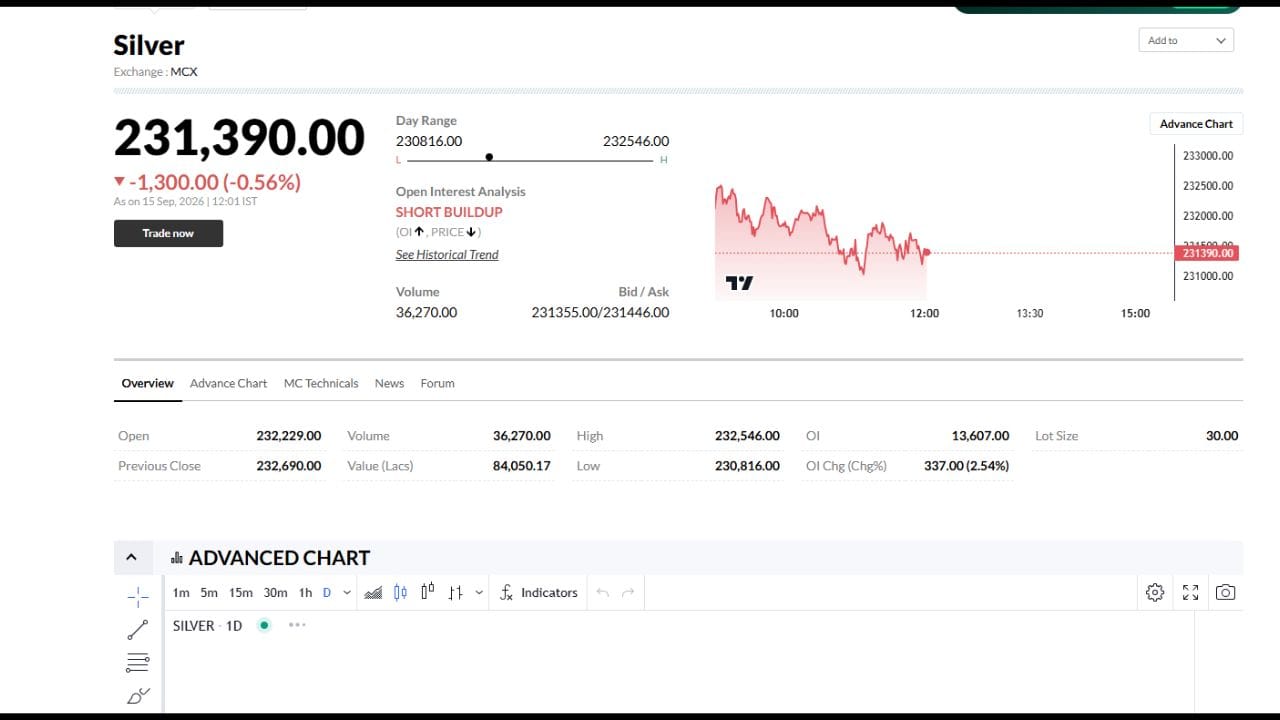Click the Exchange : MCX label
The height and width of the screenshot is (720, 1280).
coord(156,72)
